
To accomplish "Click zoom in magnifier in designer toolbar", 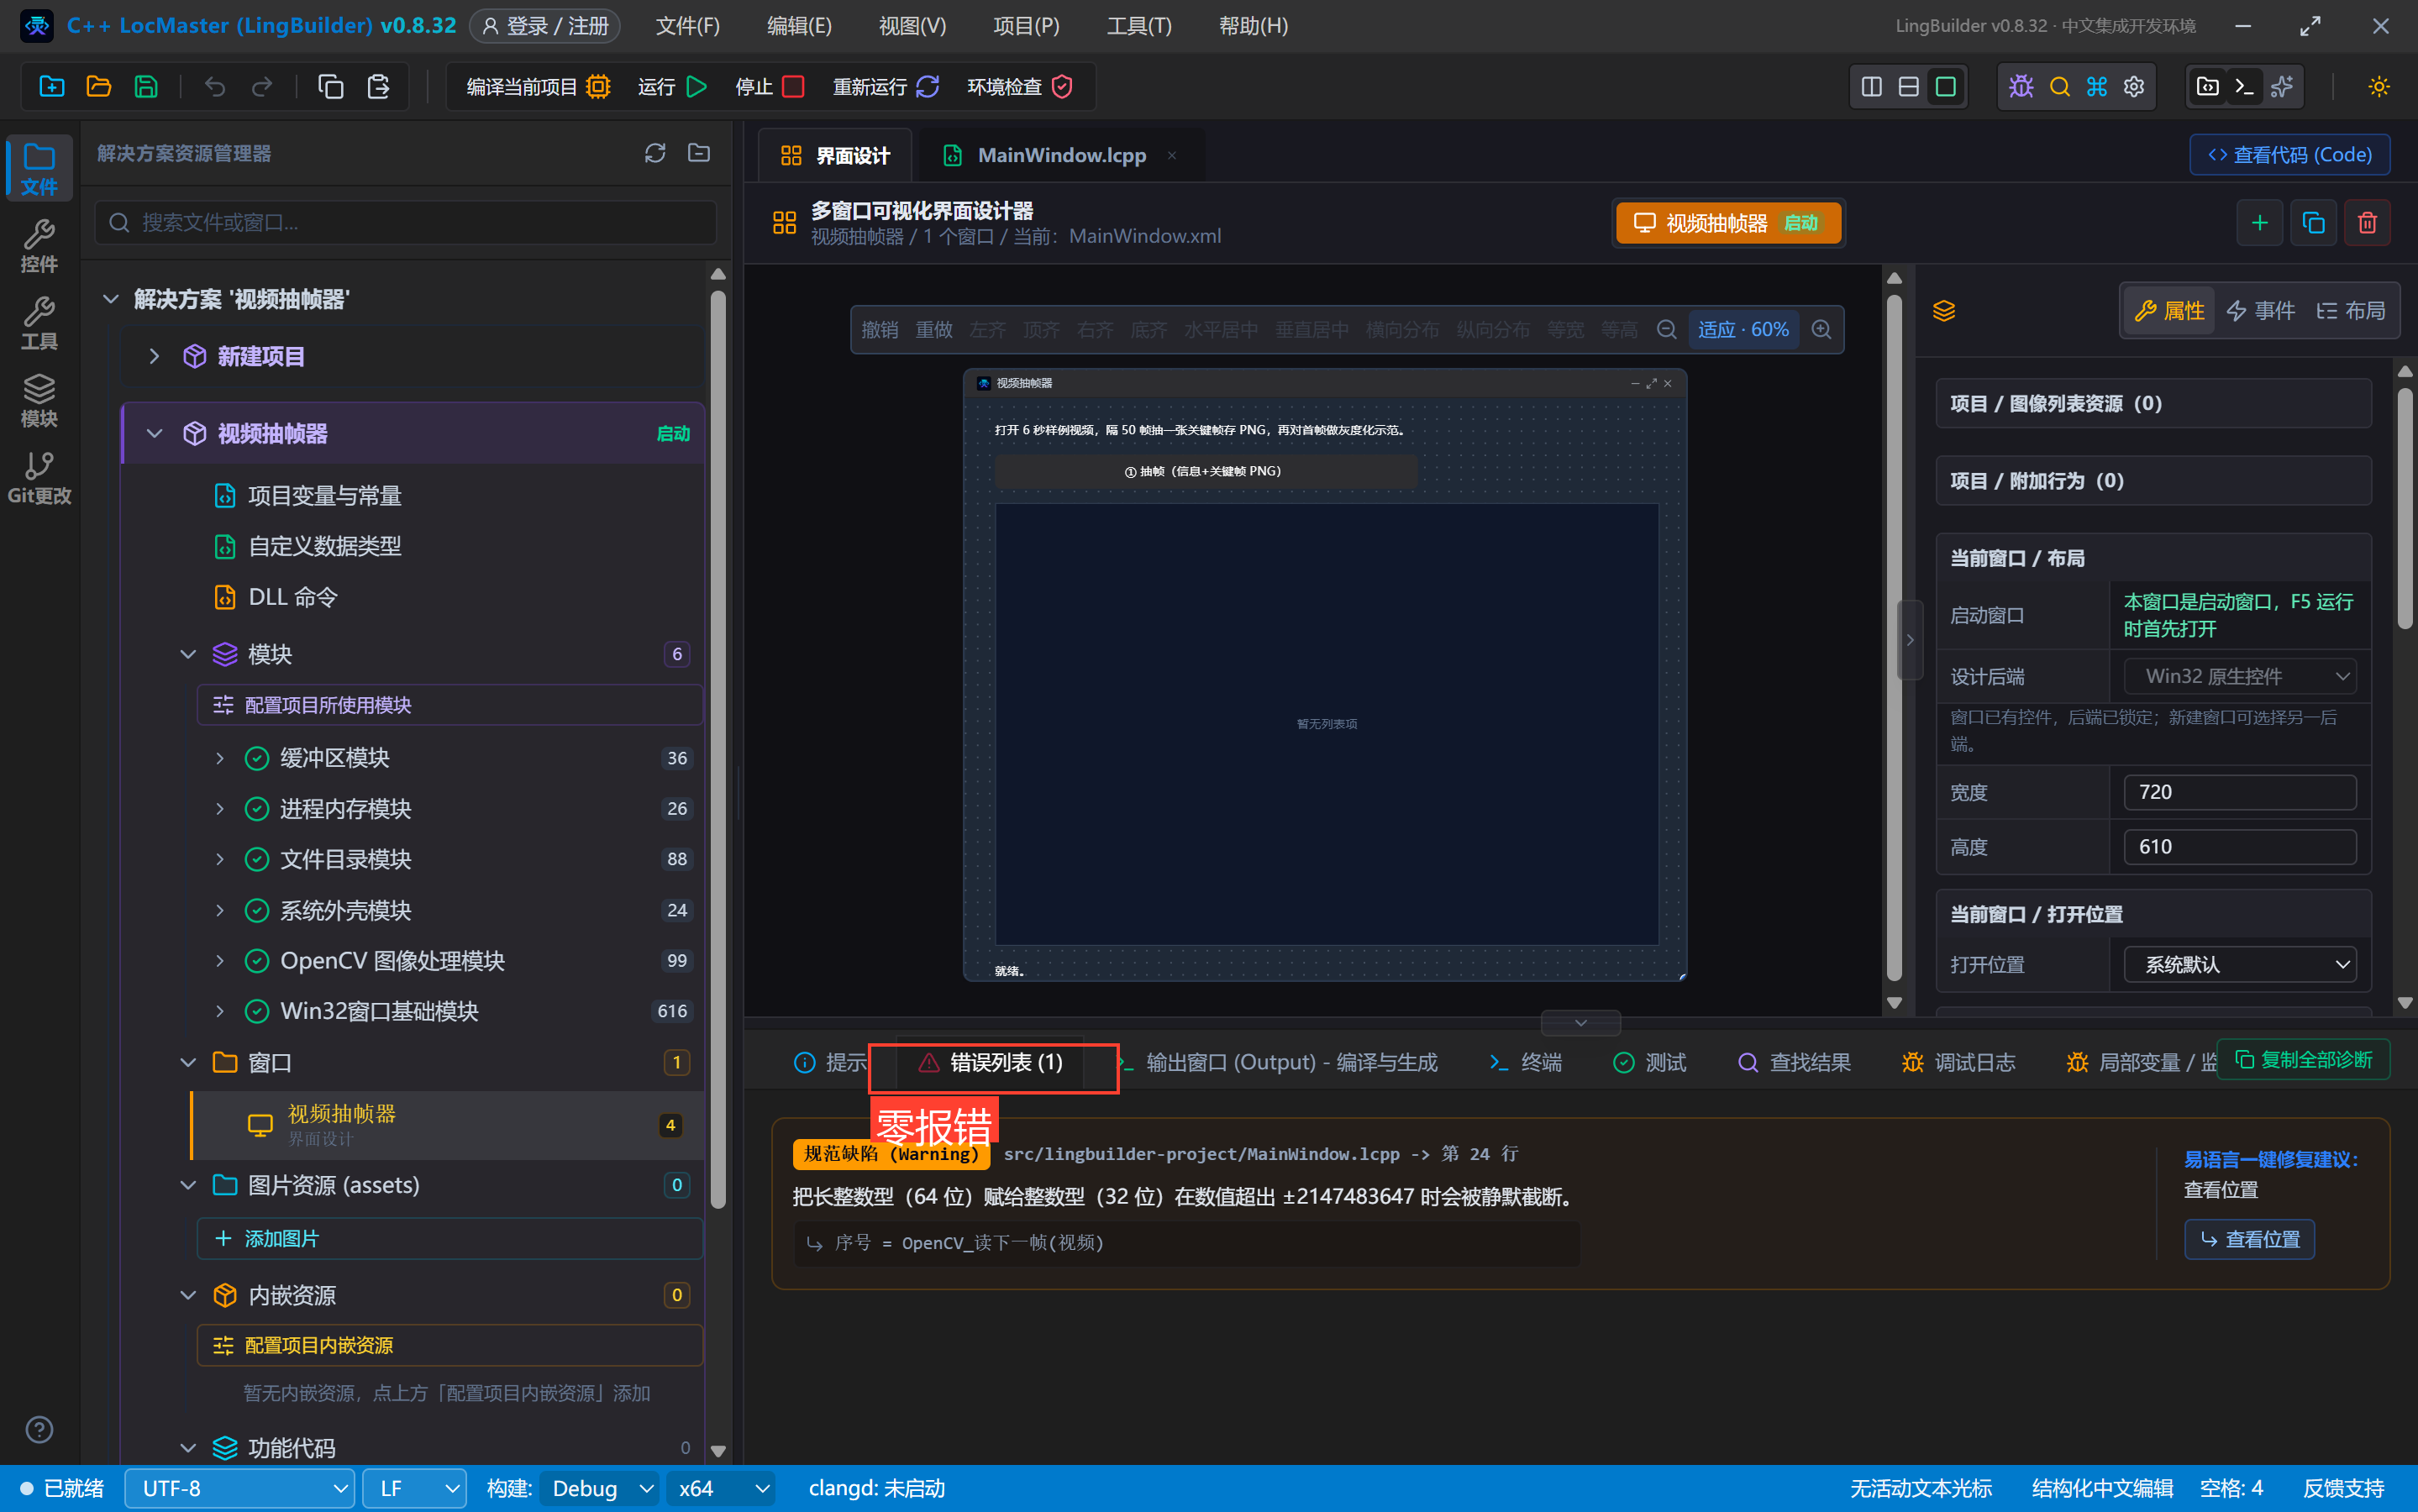I will tap(1821, 330).
